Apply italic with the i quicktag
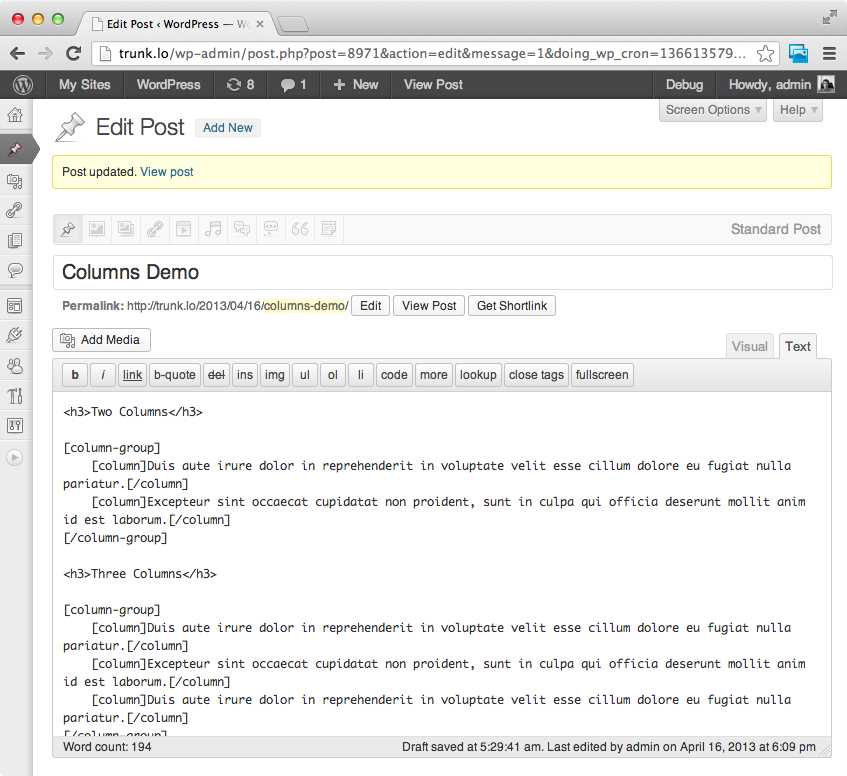Screen dimensions: 847x776 [x=103, y=375]
